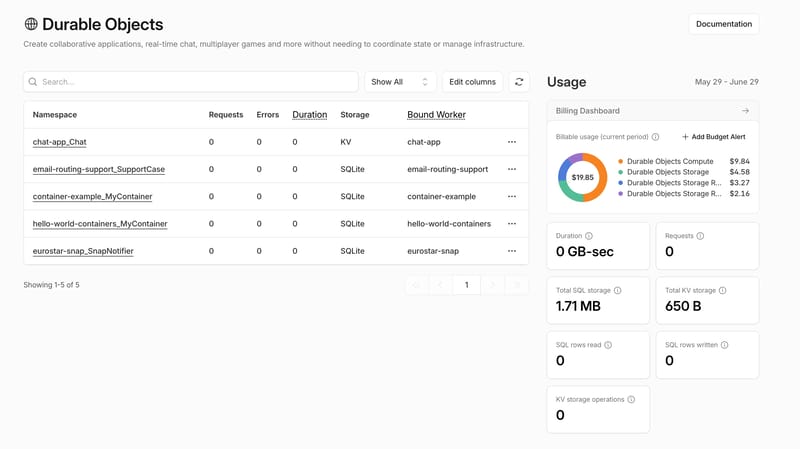This screenshot has width=800, height=449.
Task: Click the May 29 - June 29 date range
Action: (727, 82)
